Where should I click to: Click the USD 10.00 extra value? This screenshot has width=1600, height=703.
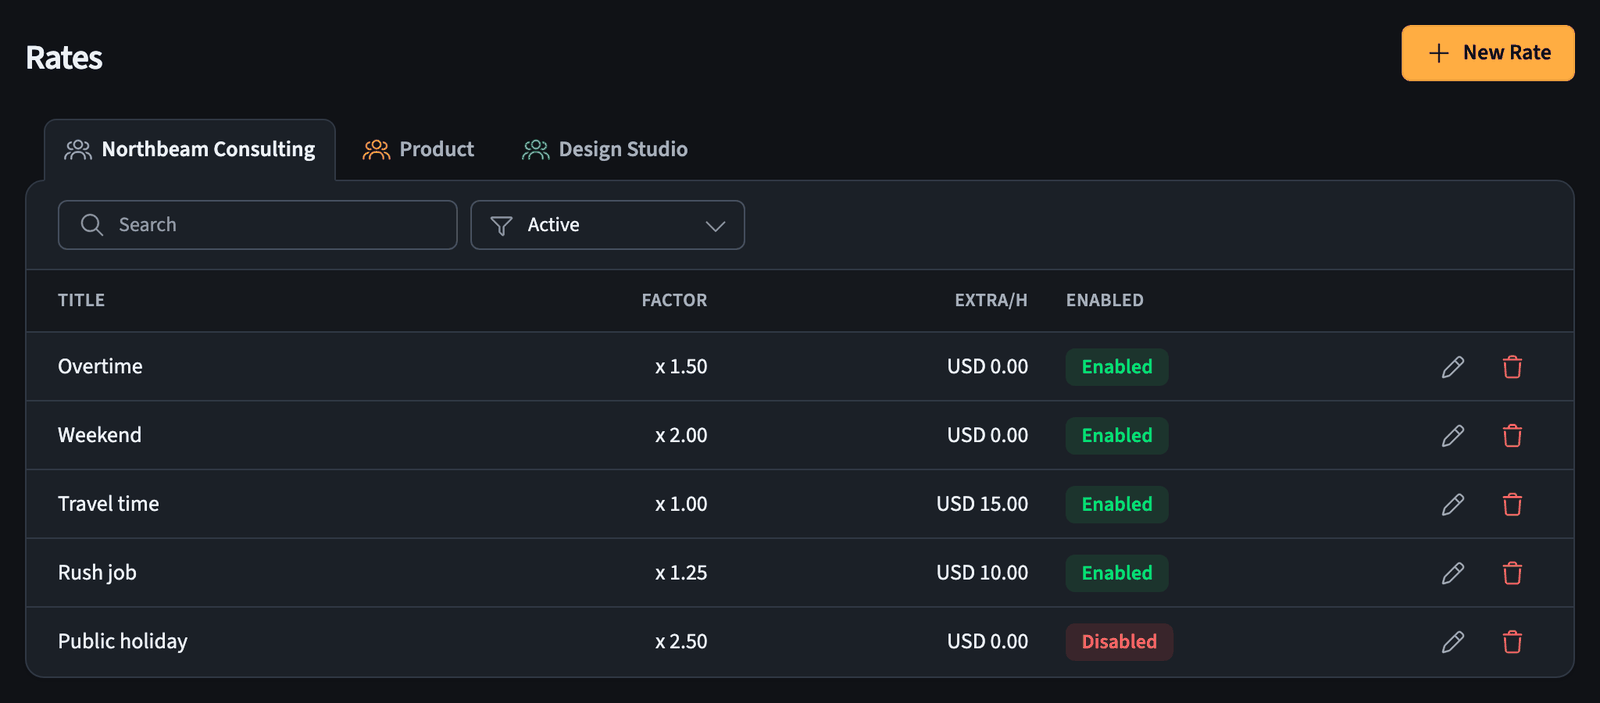[982, 573]
